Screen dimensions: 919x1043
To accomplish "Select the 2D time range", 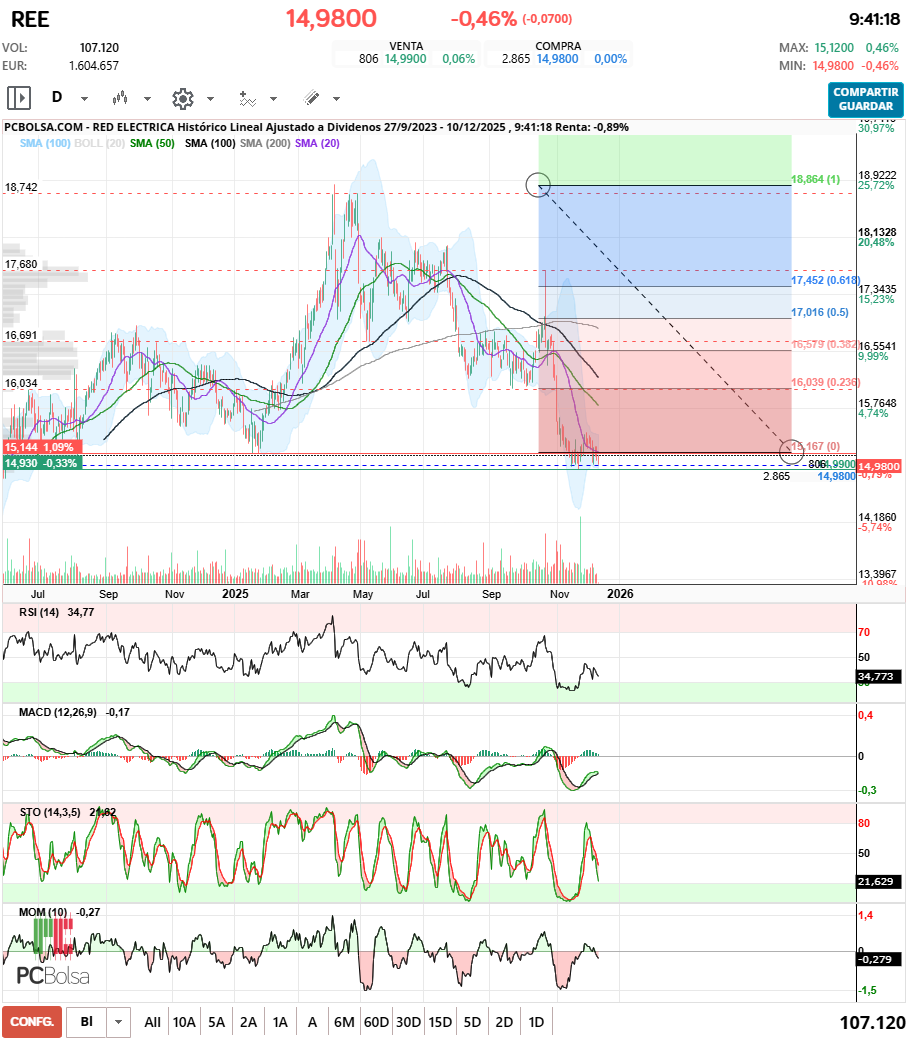I will point(504,1022).
